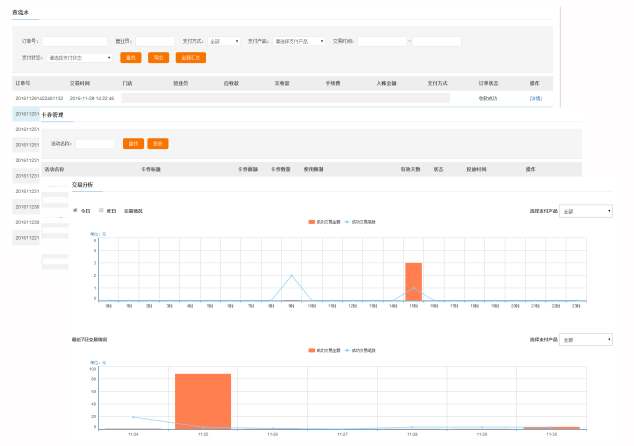Open 选择支付产品 dropdown above today's chart
634x446 pixels.
click(x=586, y=211)
